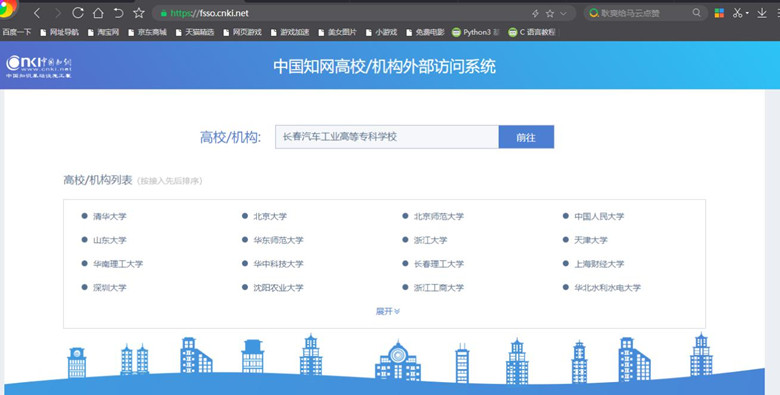Open the 天猫精选 bookmark
The width and height of the screenshot is (780, 395).
click(x=195, y=32)
